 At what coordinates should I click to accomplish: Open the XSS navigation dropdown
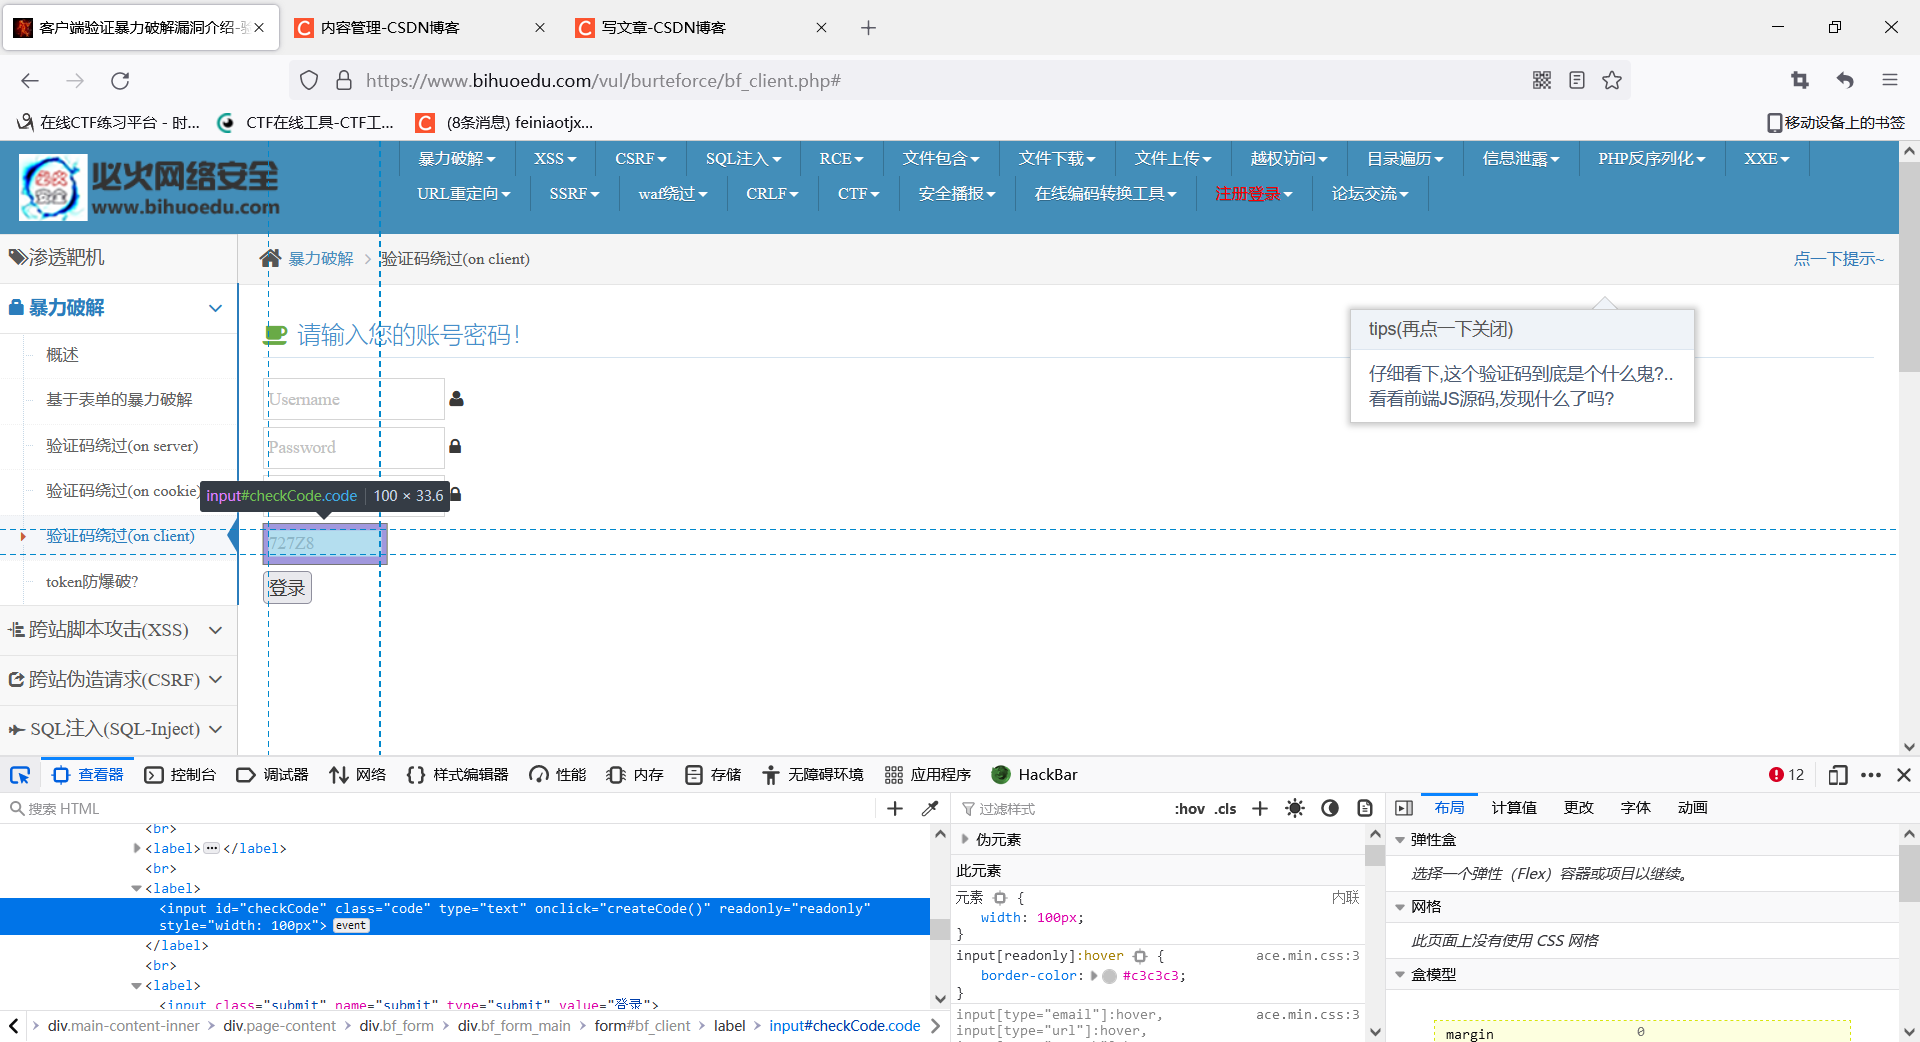click(553, 158)
